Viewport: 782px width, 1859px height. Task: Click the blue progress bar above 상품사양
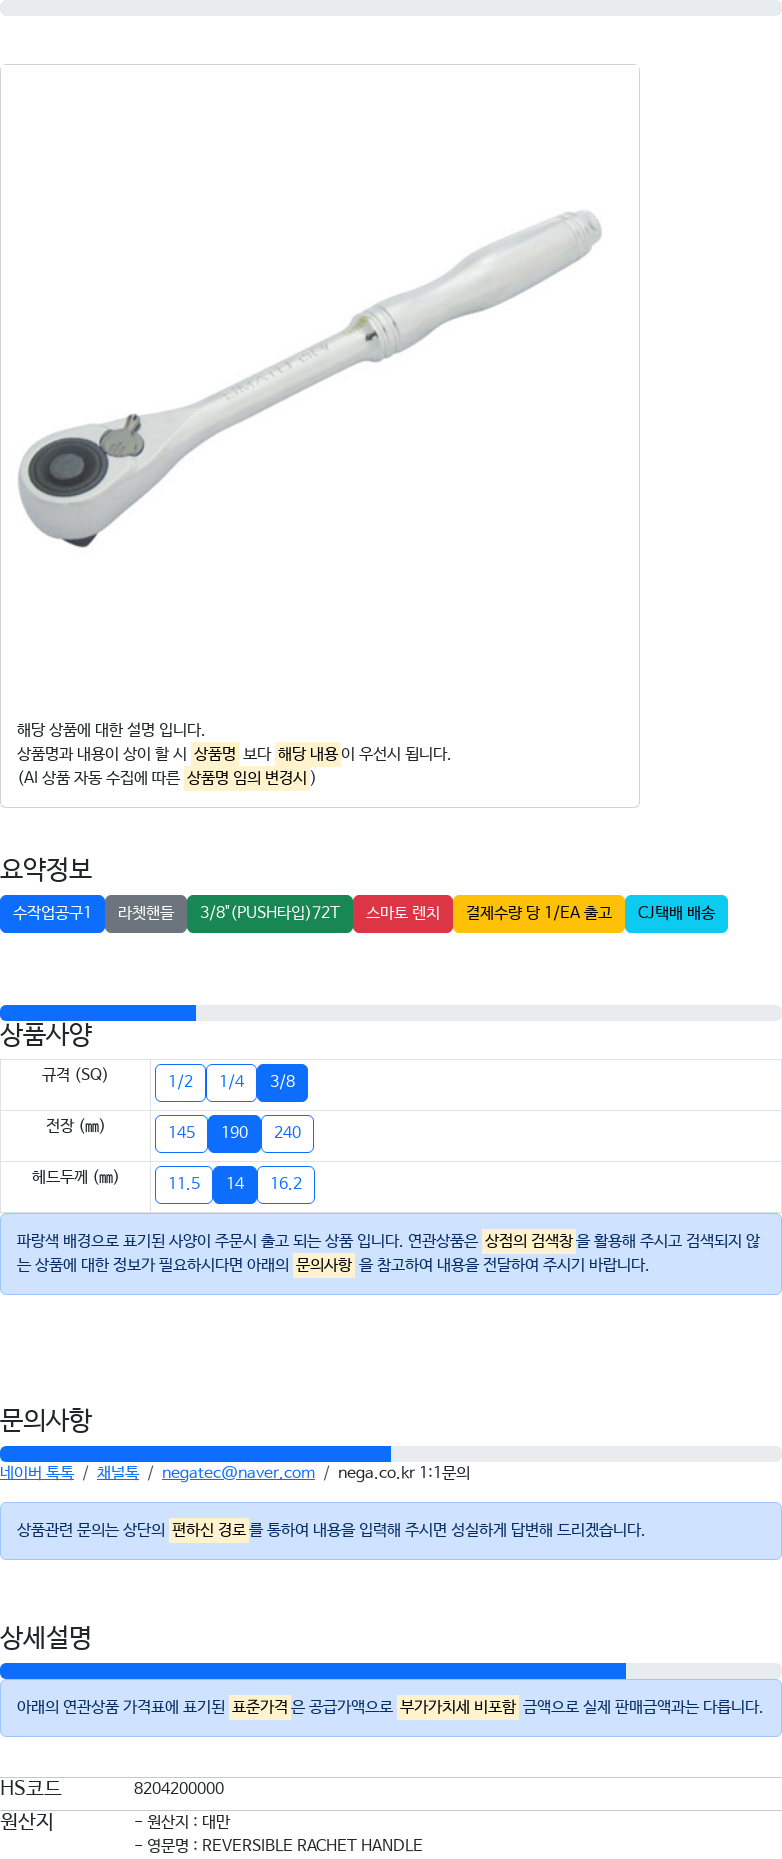pos(98,1013)
